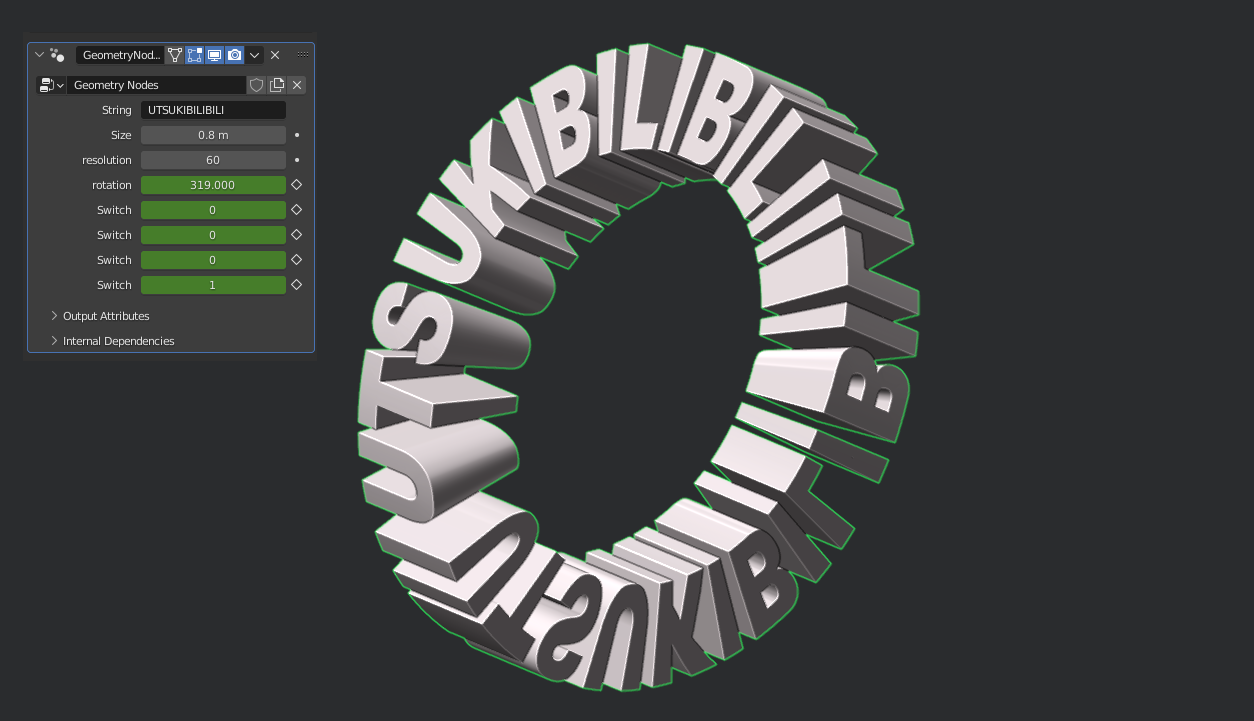Click the resolution value field showing 60
1254x721 pixels.
[213, 159]
